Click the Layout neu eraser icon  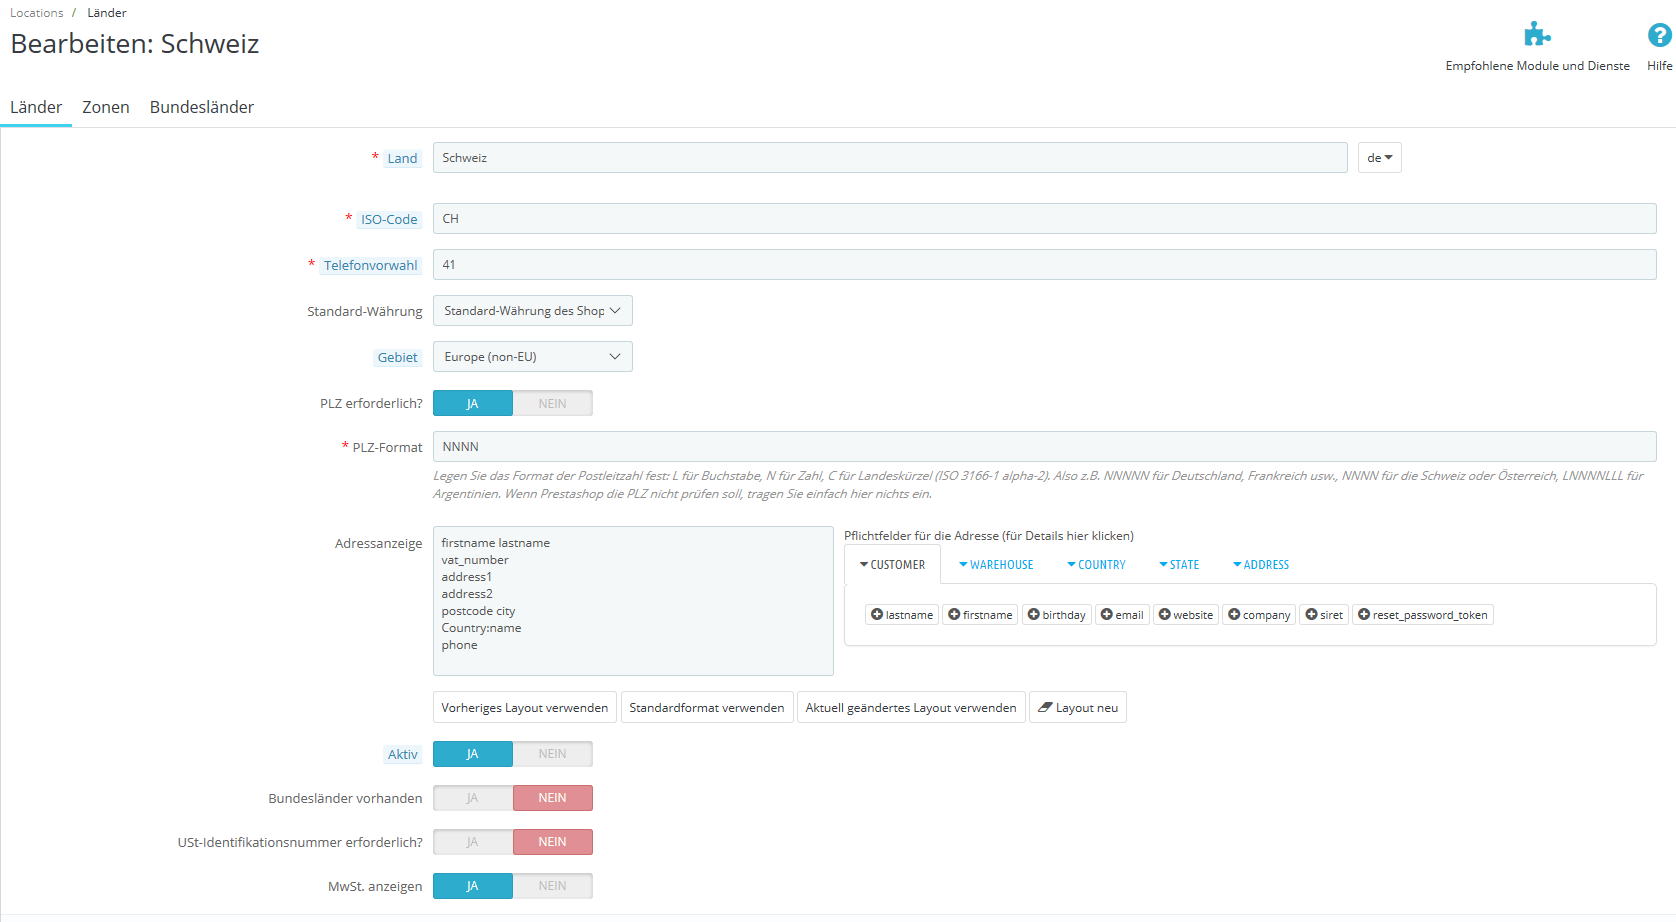(x=1045, y=707)
